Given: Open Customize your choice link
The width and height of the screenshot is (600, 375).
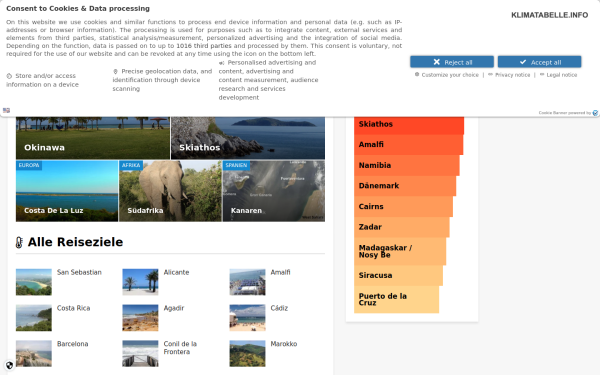Looking at the screenshot, I should [450, 75].
